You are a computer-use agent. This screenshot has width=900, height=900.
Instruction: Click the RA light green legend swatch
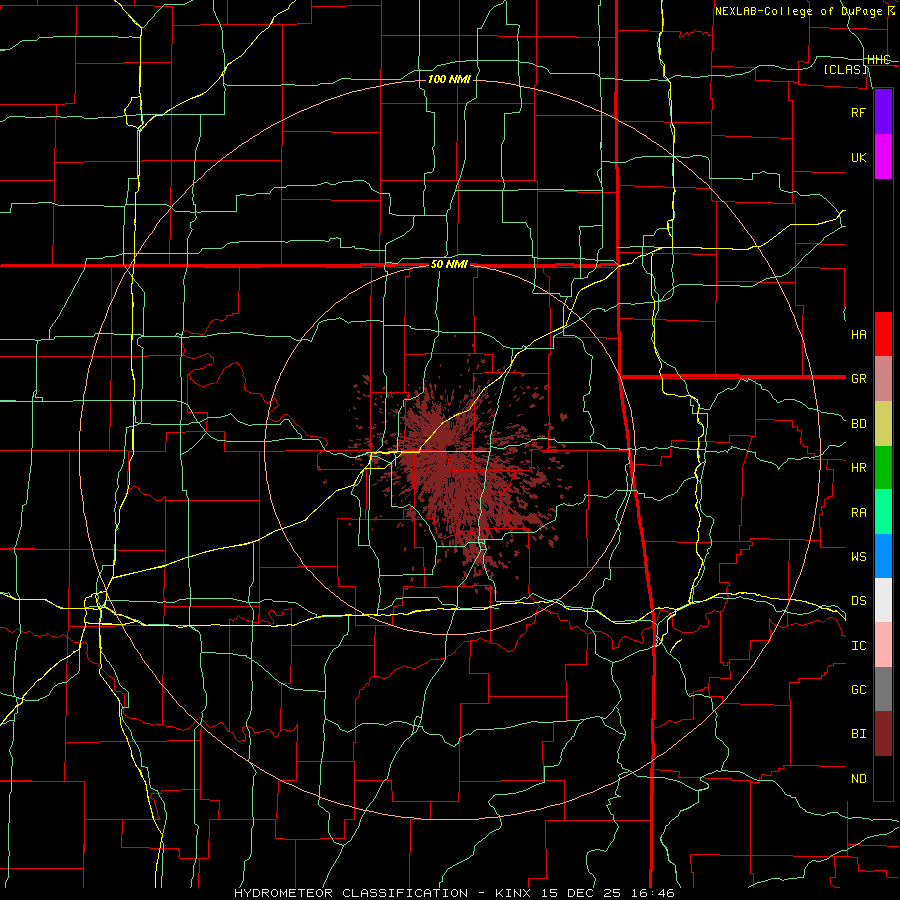883,512
